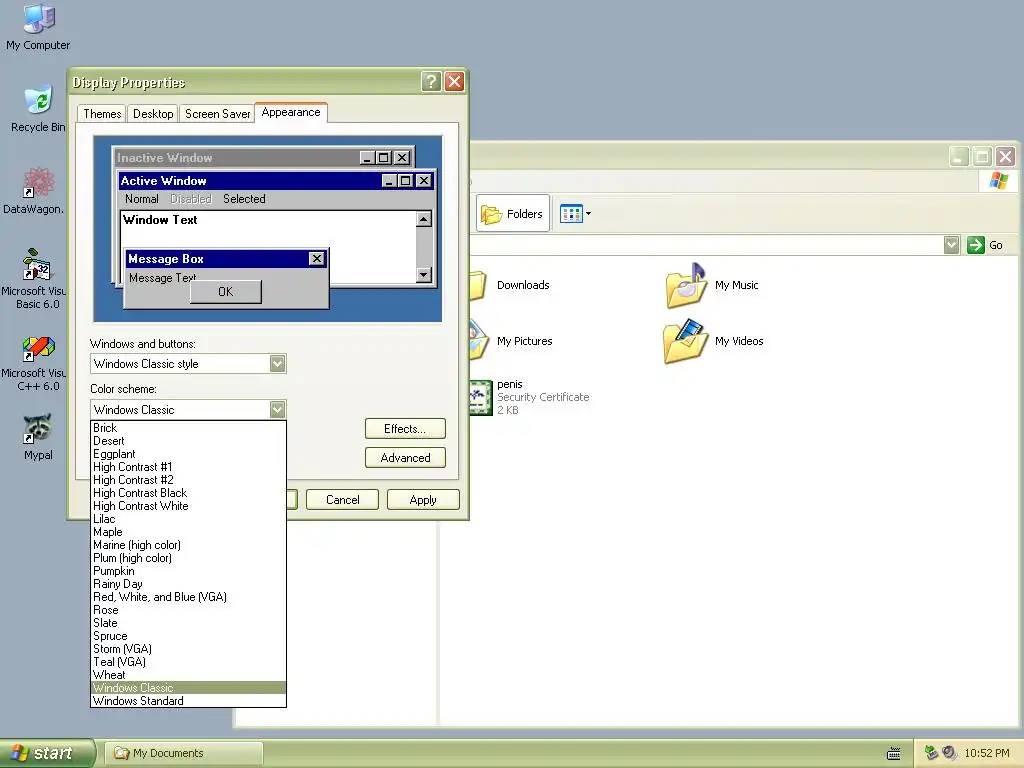
Task: Launch Microsoft Visual Basic 6.0 shortcut
Action: (x=36, y=279)
